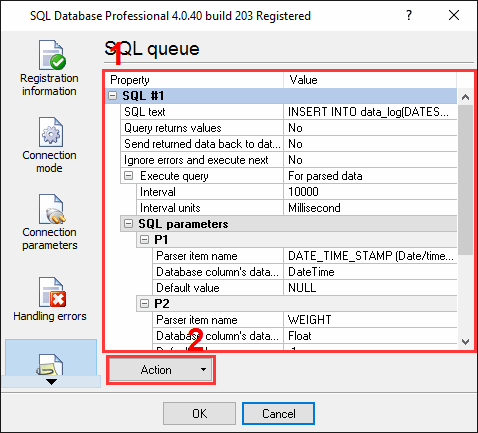Select Send returned data back property
The height and width of the screenshot is (433, 478).
202,144
